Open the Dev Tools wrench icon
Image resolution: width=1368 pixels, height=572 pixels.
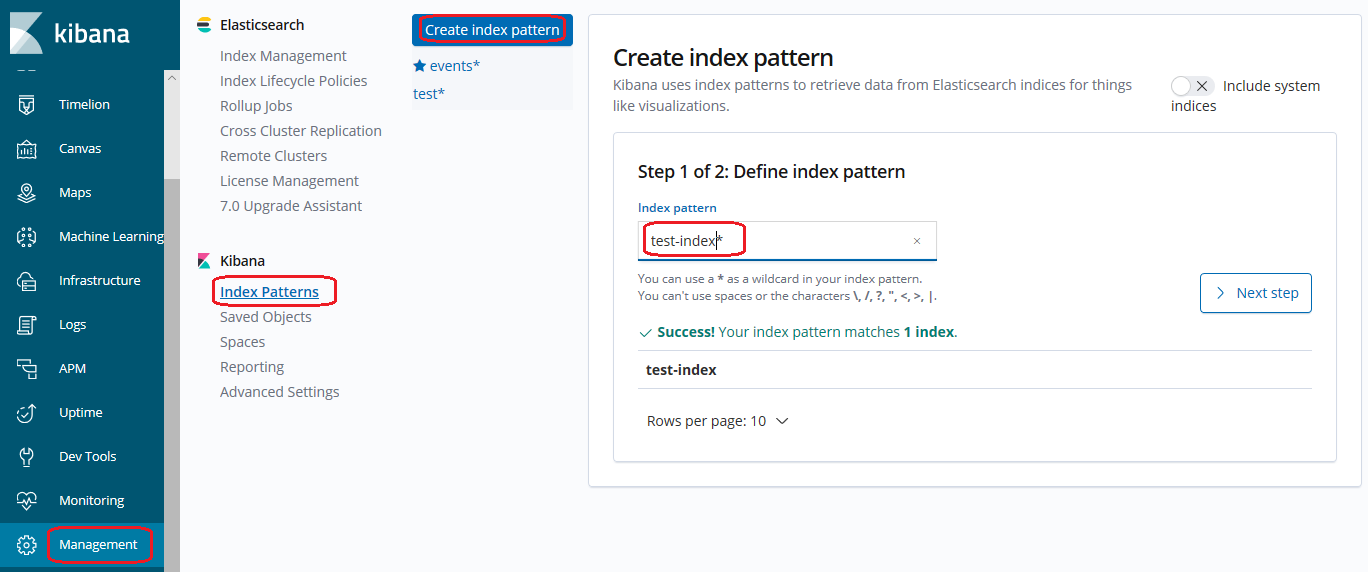(27, 456)
